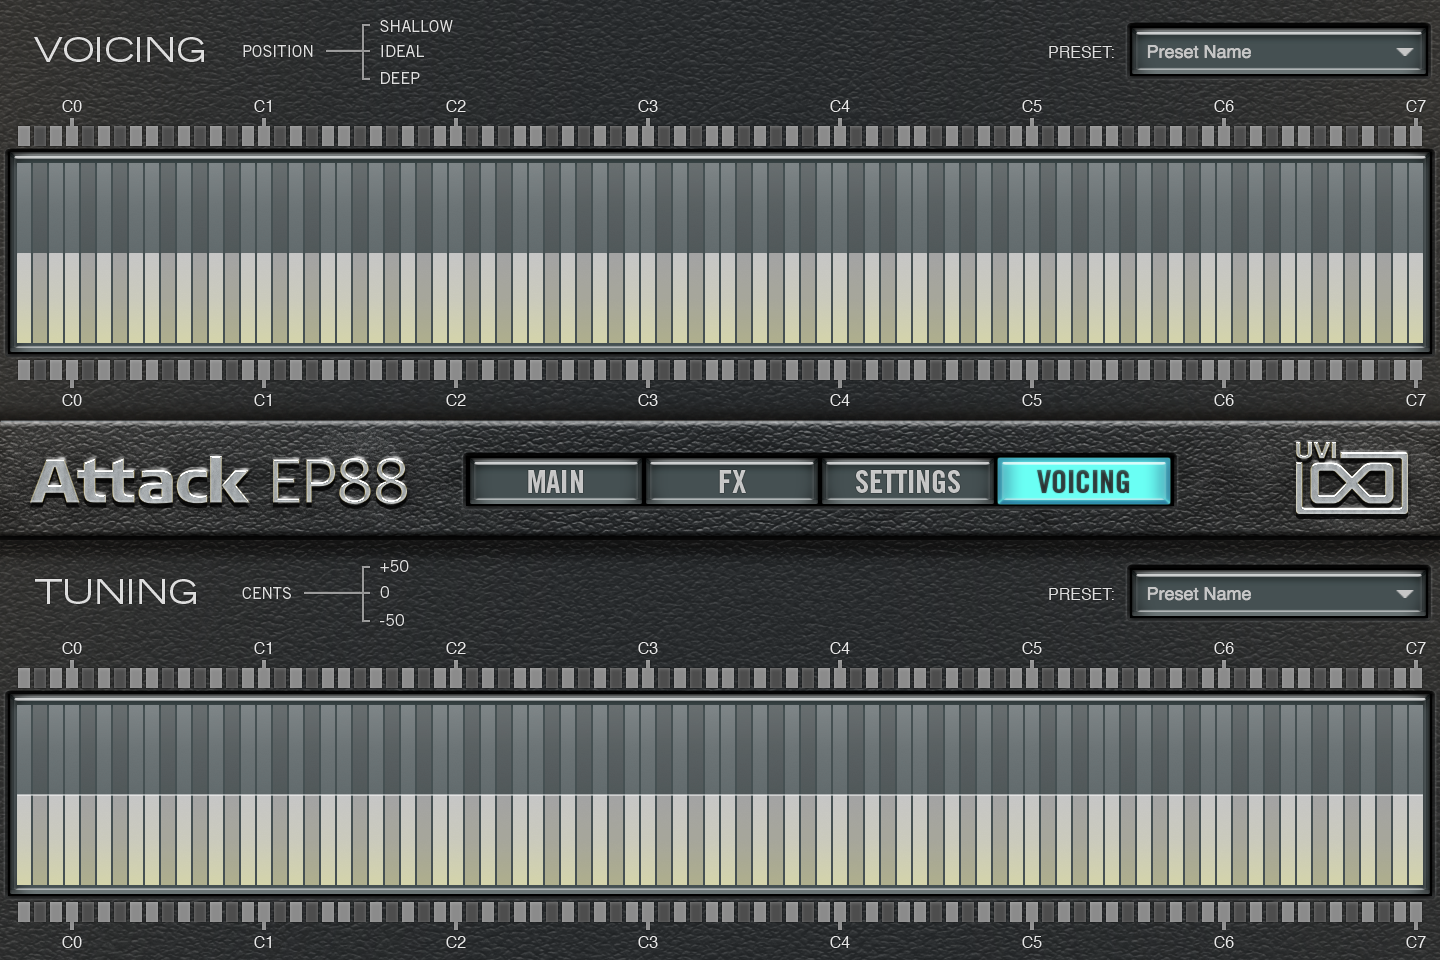The height and width of the screenshot is (960, 1440).
Task: Click the POSITION label
Action: coord(278,51)
